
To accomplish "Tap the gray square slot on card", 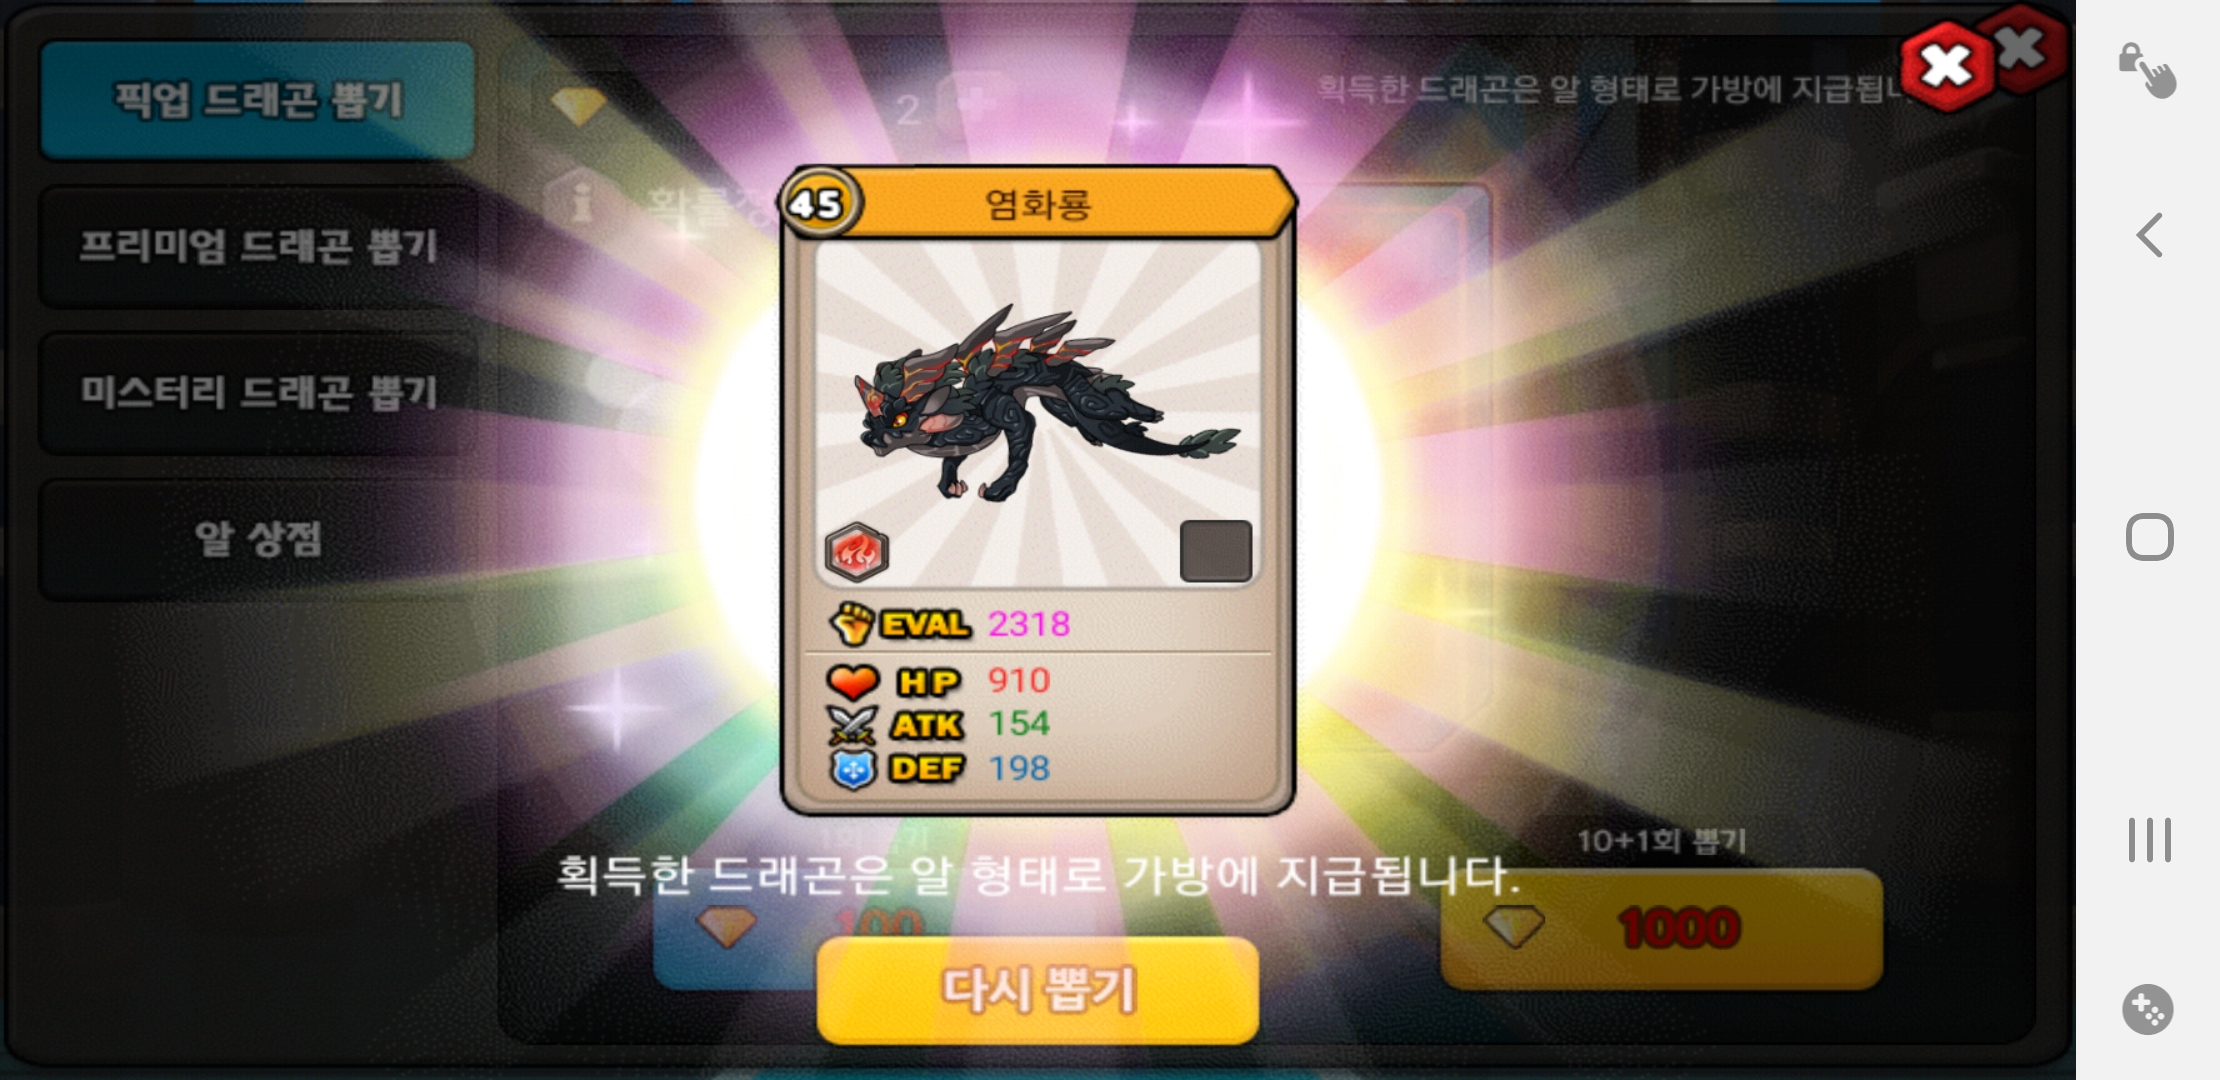I will 1216,550.
